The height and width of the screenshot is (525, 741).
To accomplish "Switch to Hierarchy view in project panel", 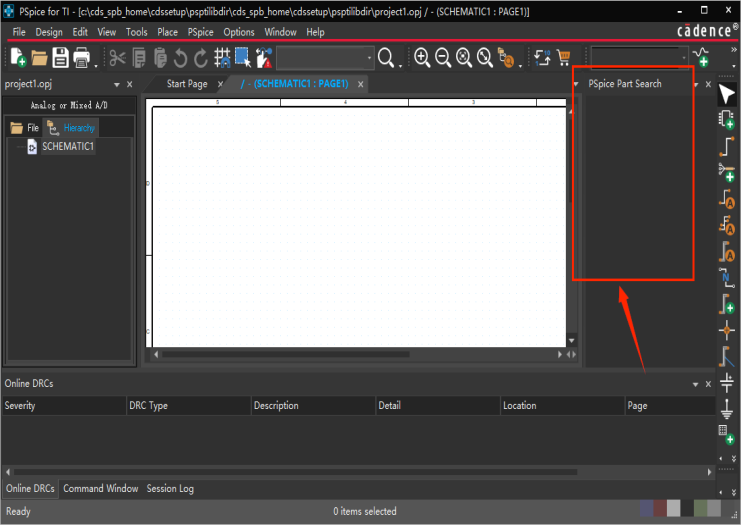I will [71, 128].
